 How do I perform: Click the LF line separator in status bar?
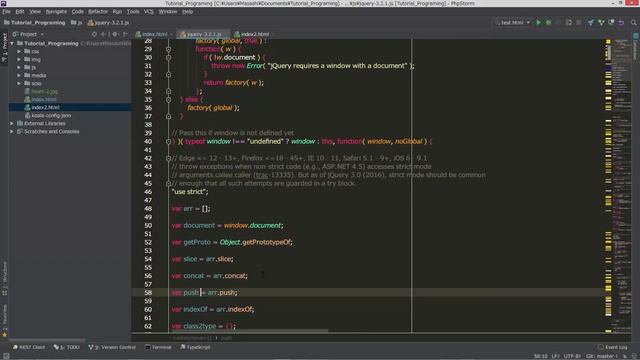[x=556, y=356]
